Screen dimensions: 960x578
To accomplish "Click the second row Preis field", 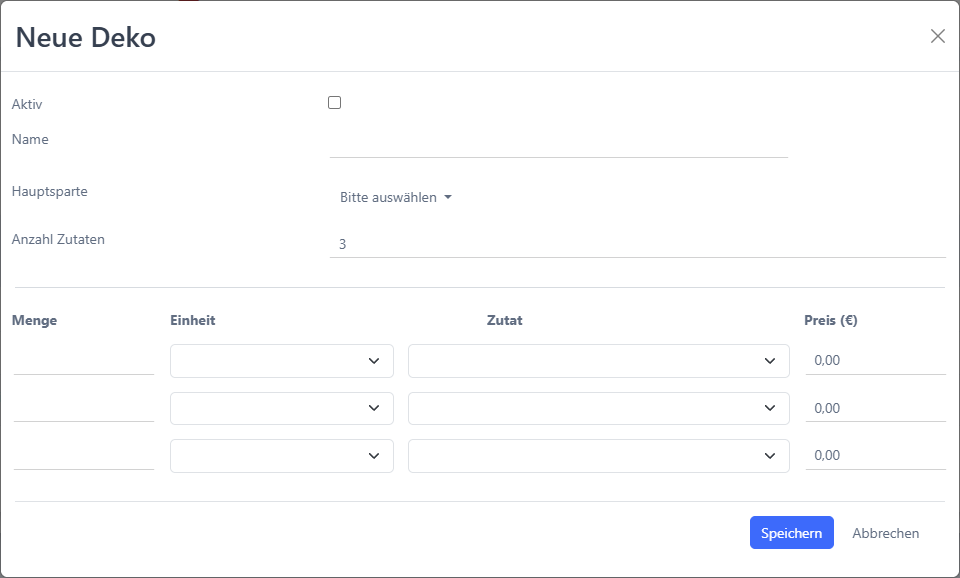I will [876, 408].
